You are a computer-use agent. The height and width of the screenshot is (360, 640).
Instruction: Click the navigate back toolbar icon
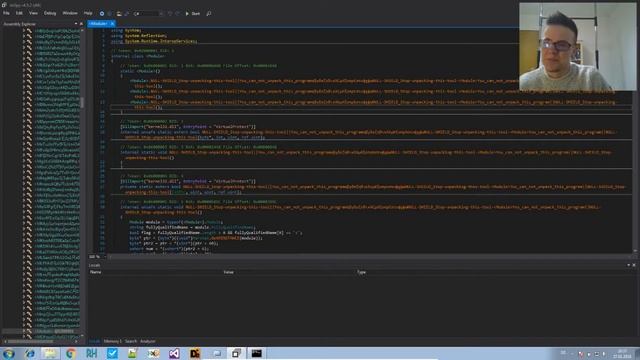coord(102,13)
